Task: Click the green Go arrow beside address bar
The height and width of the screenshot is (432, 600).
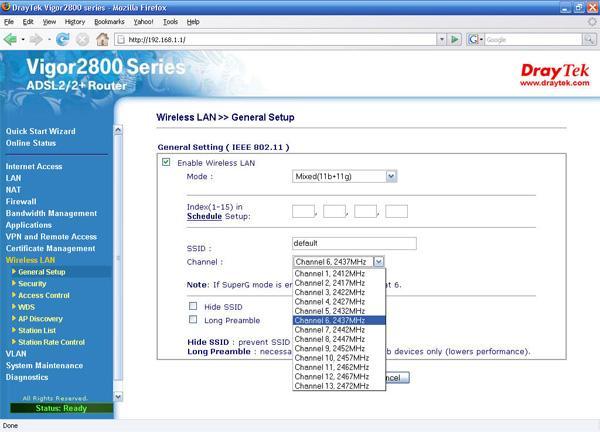Action: 455,39
